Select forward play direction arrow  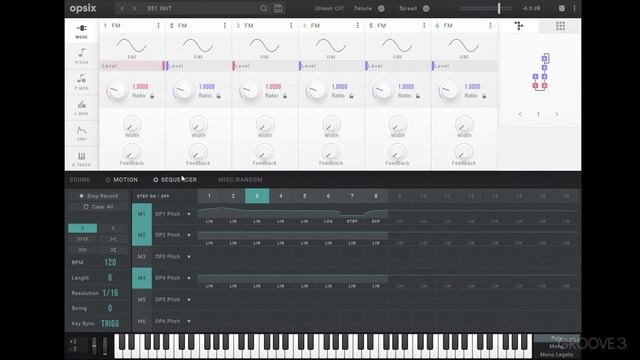[82, 228]
